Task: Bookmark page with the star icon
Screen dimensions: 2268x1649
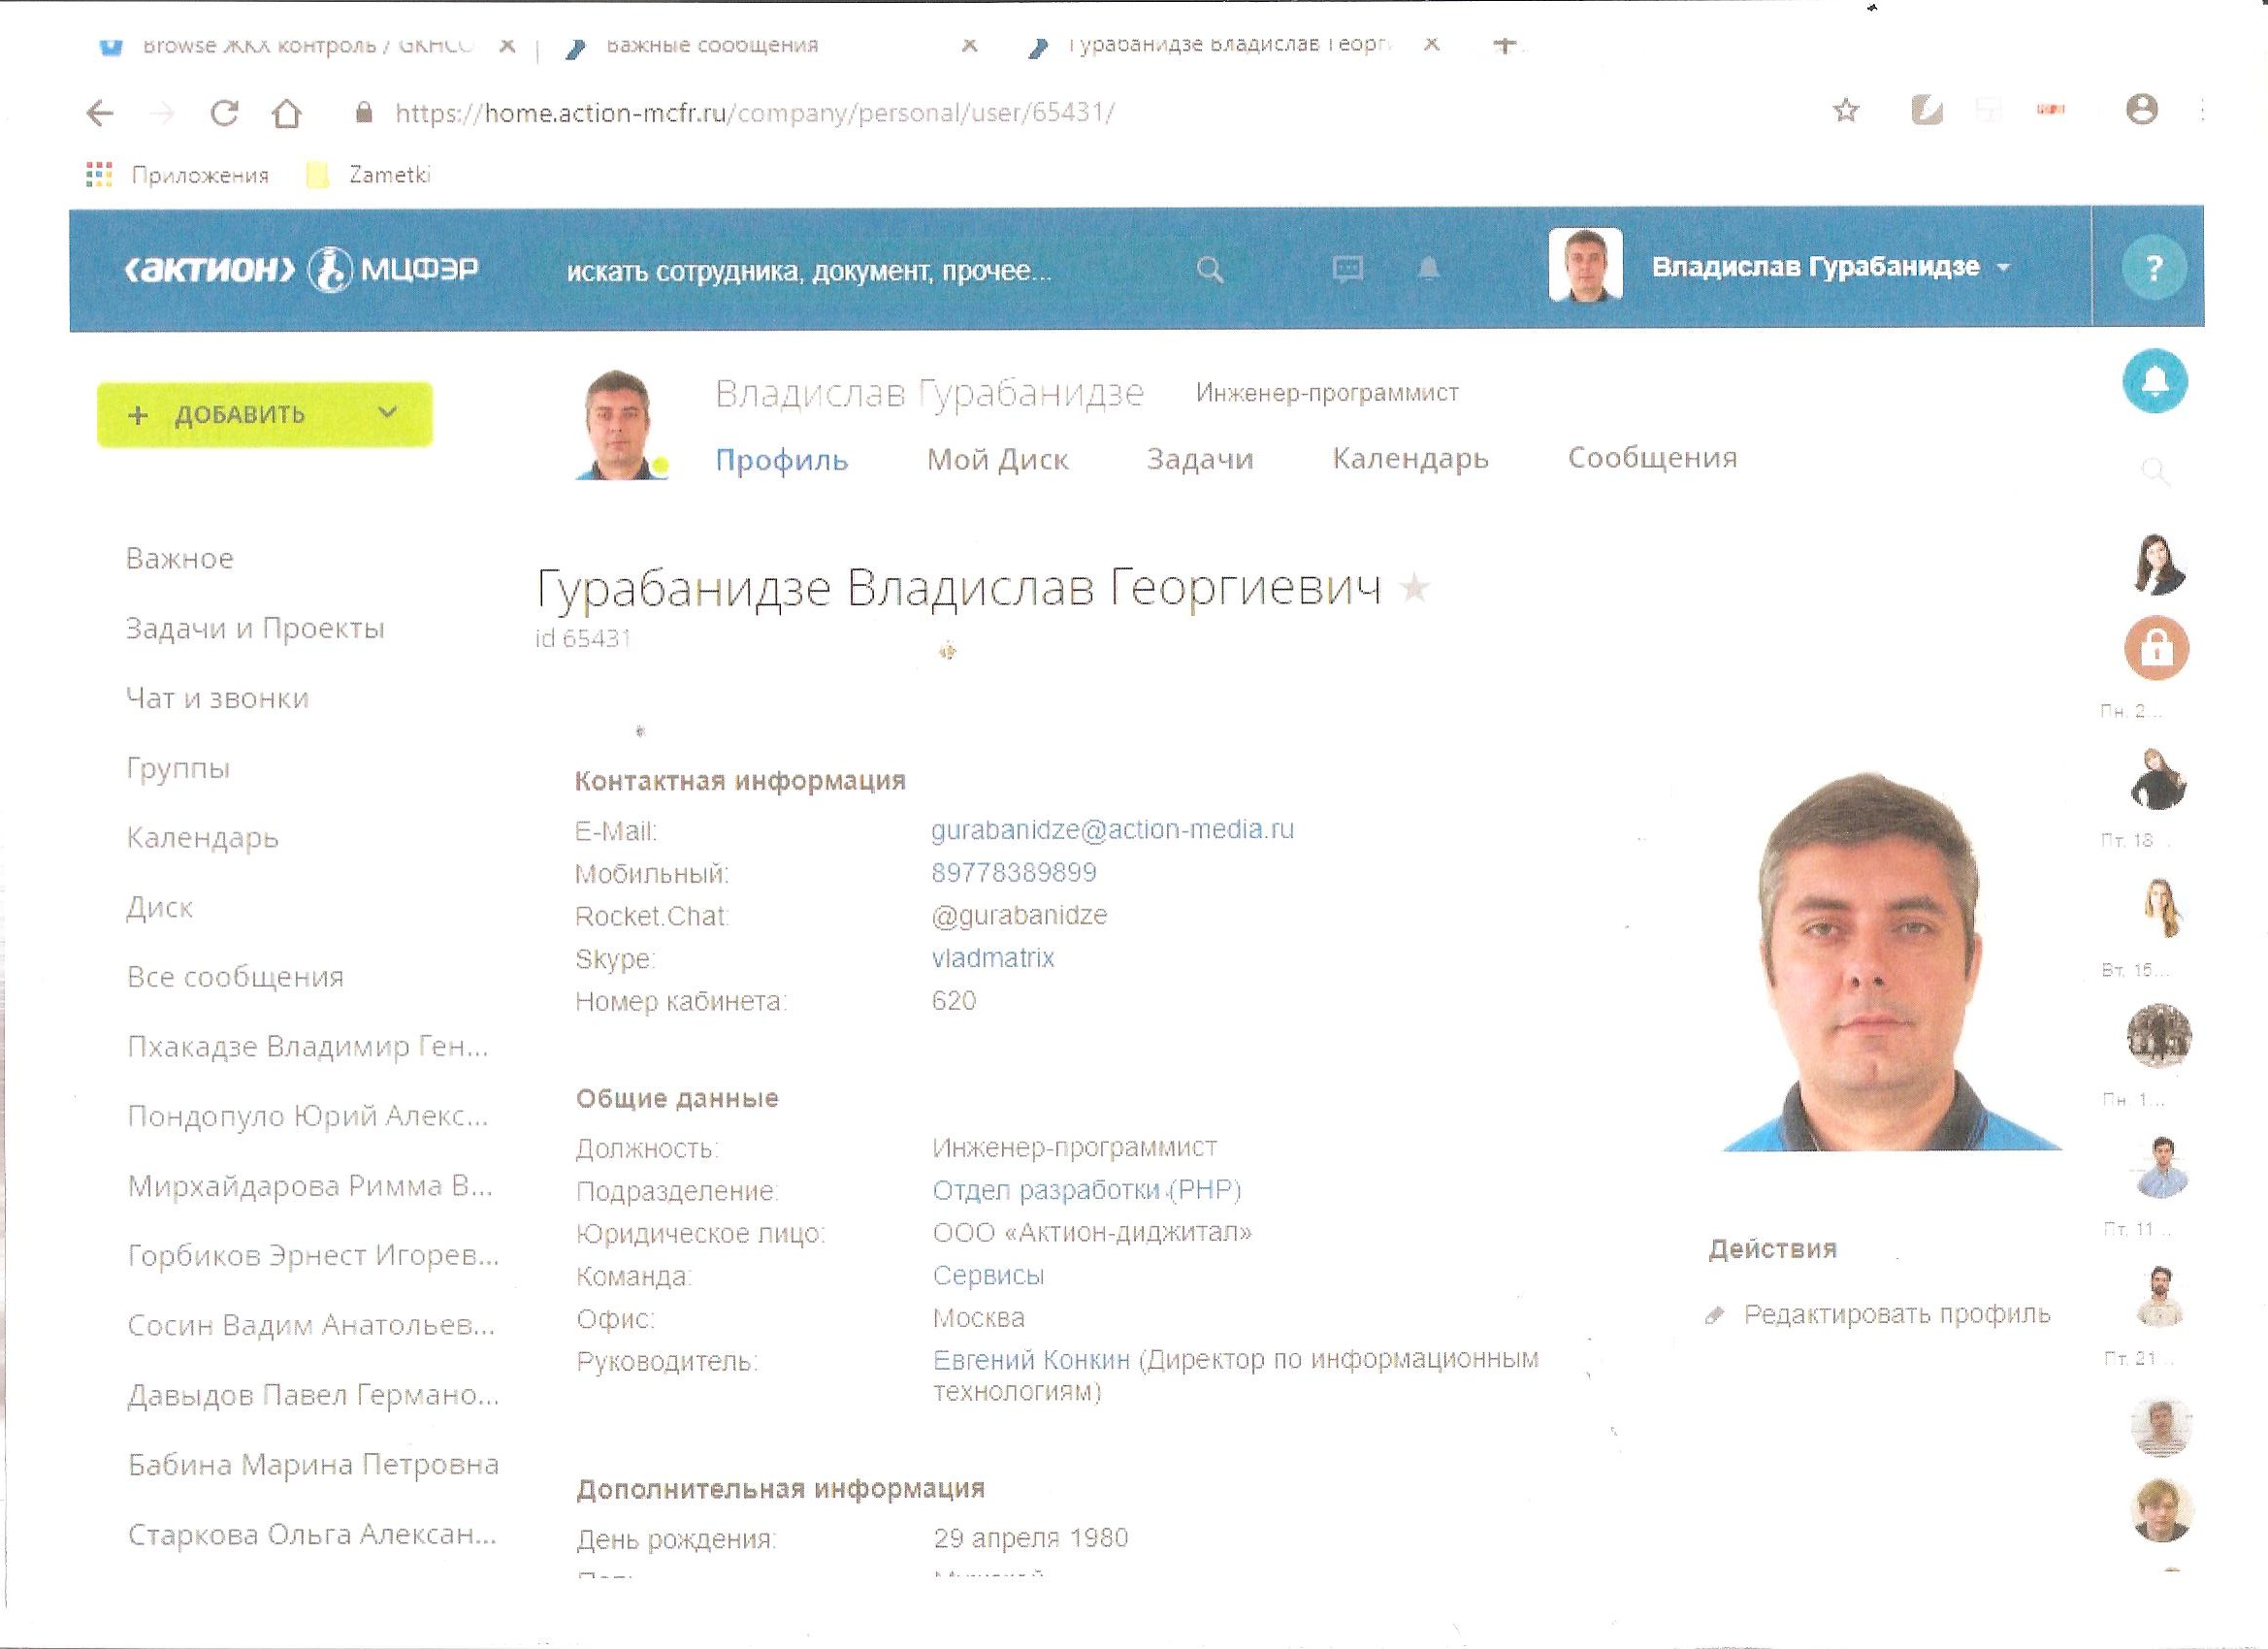Action: point(1846,110)
